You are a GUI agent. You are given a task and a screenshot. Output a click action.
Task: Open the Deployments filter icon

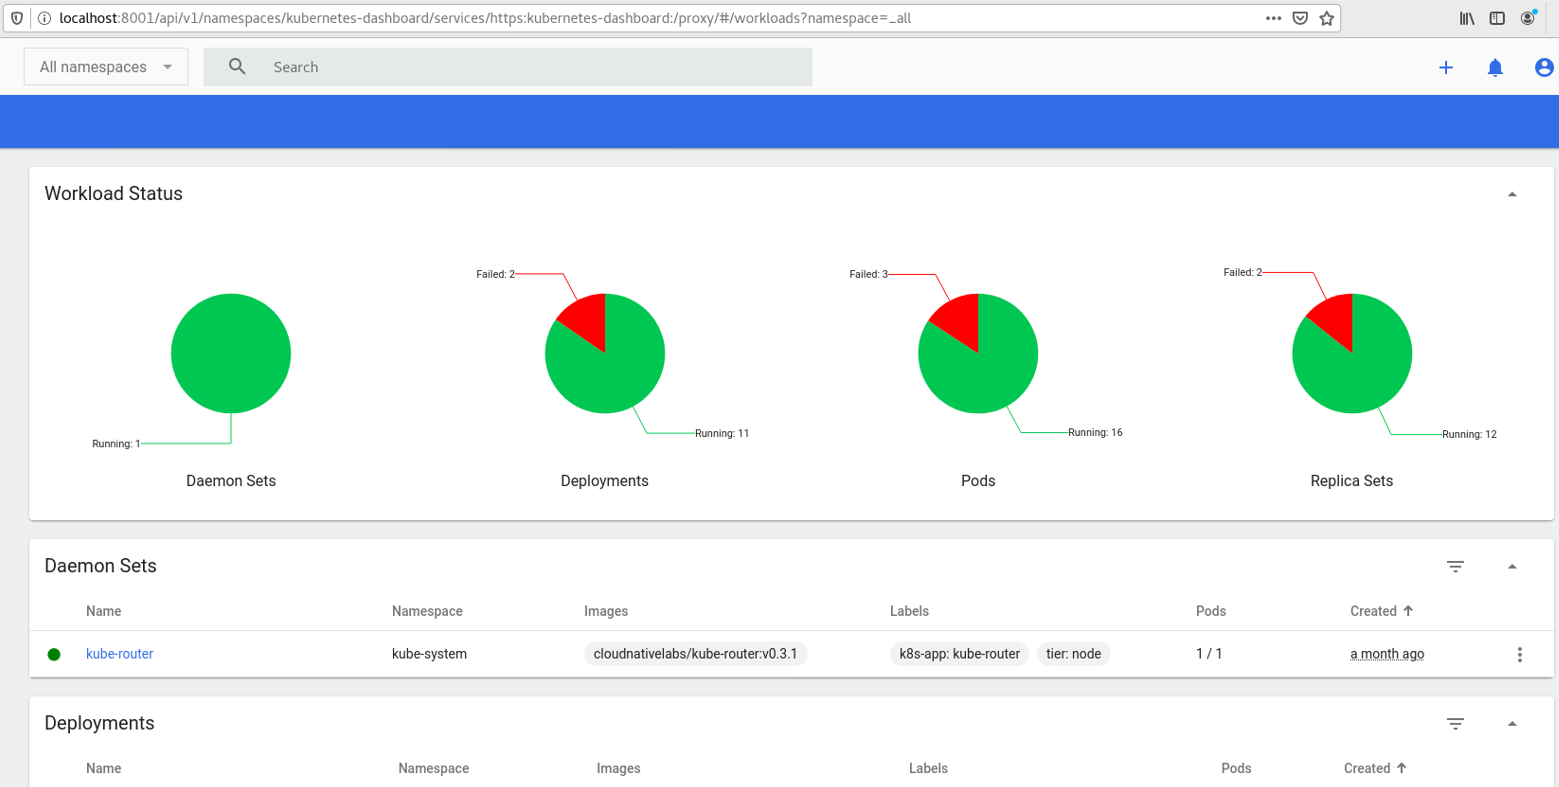coord(1456,723)
